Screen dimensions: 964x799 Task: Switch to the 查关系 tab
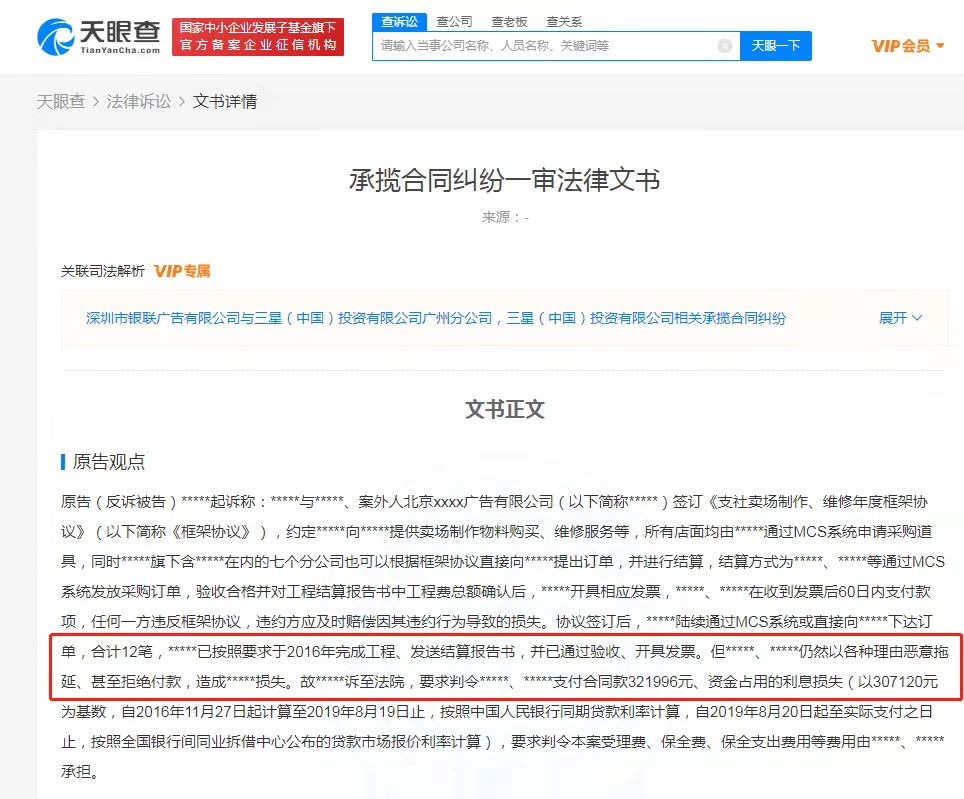(x=564, y=22)
